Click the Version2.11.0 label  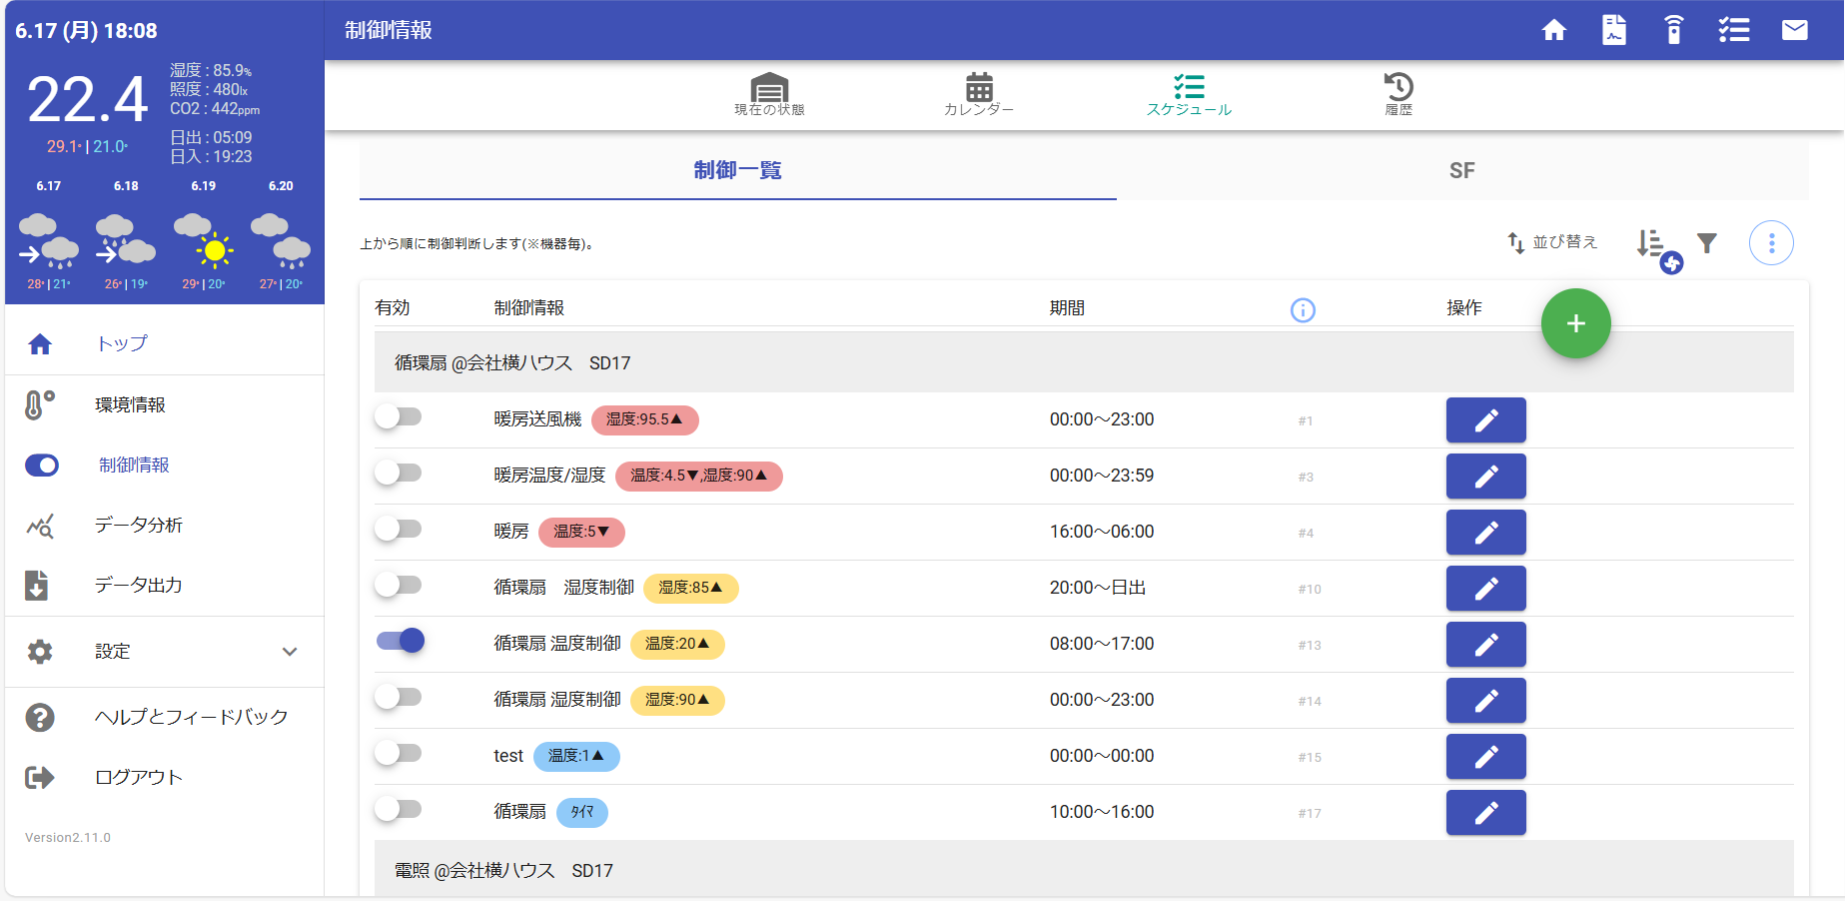(x=68, y=838)
